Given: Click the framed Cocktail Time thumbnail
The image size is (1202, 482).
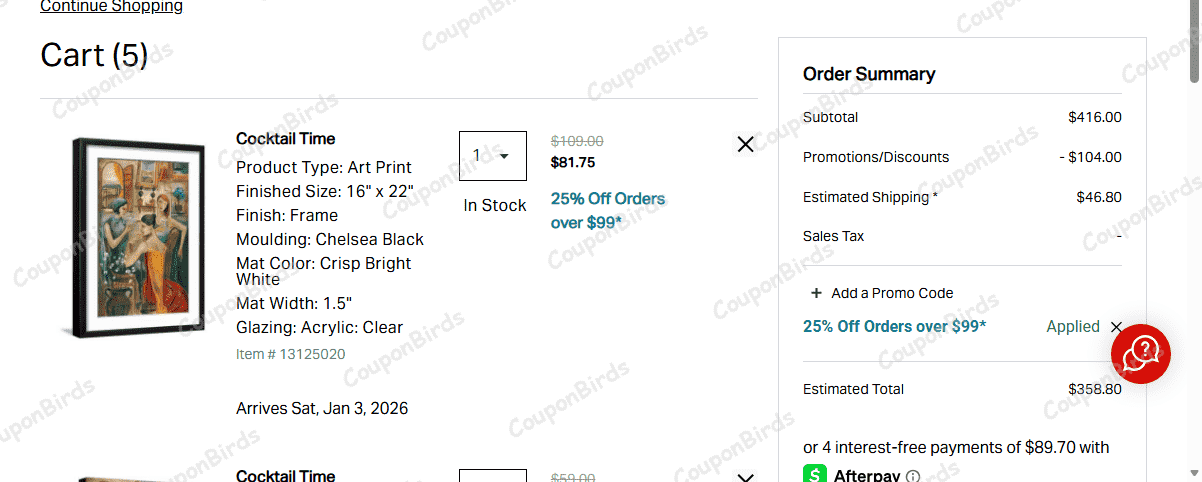Looking at the screenshot, I should pos(131,237).
